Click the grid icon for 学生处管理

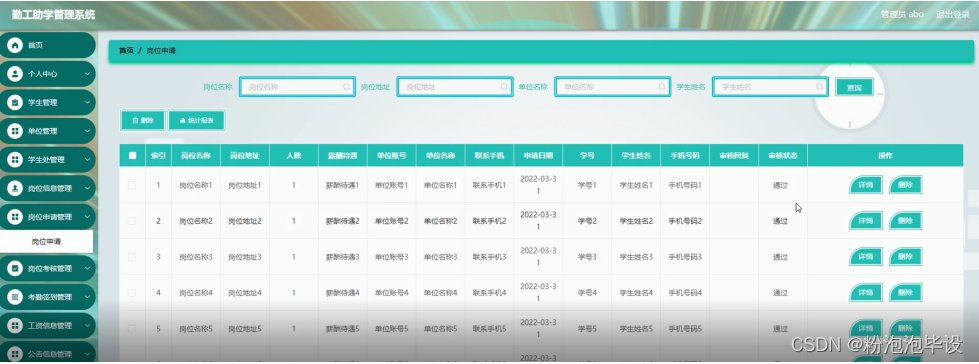(15, 160)
